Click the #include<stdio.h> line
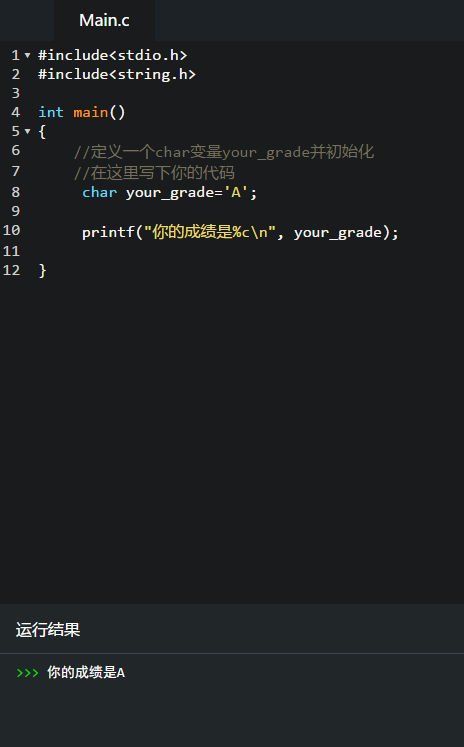Viewport: 464px width, 747px height. pyautogui.click(x=112, y=55)
